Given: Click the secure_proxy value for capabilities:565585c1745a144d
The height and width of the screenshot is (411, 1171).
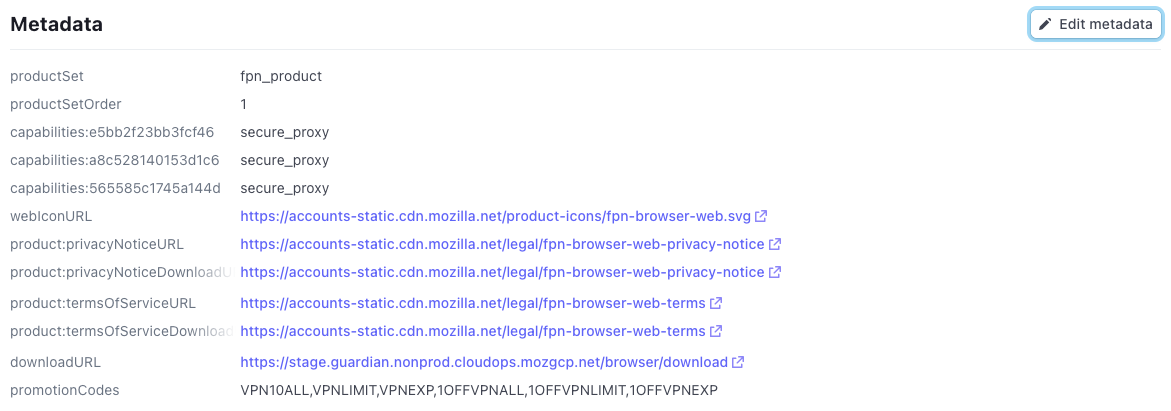Looking at the screenshot, I should [285, 188].
